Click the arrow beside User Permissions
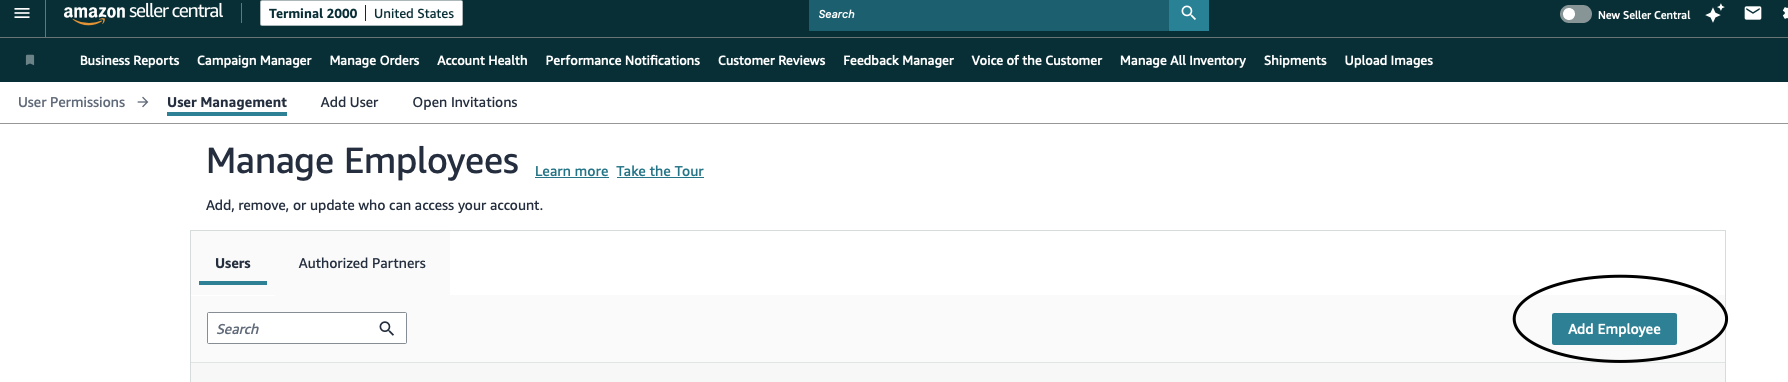Viewport: 1788px width, 382px height. pos(142,102)
